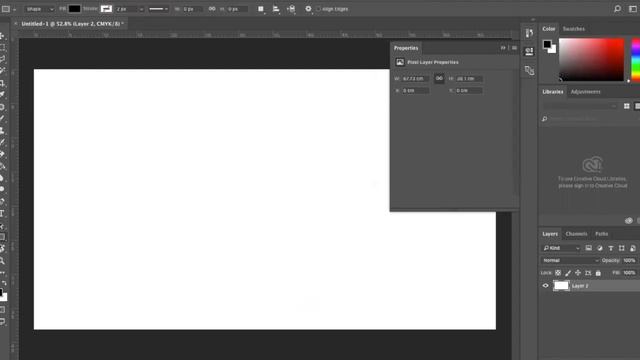Select the Clone Stamp tool
The width and height of the screenshot is (640, 360).
click(x=2, y=130)
